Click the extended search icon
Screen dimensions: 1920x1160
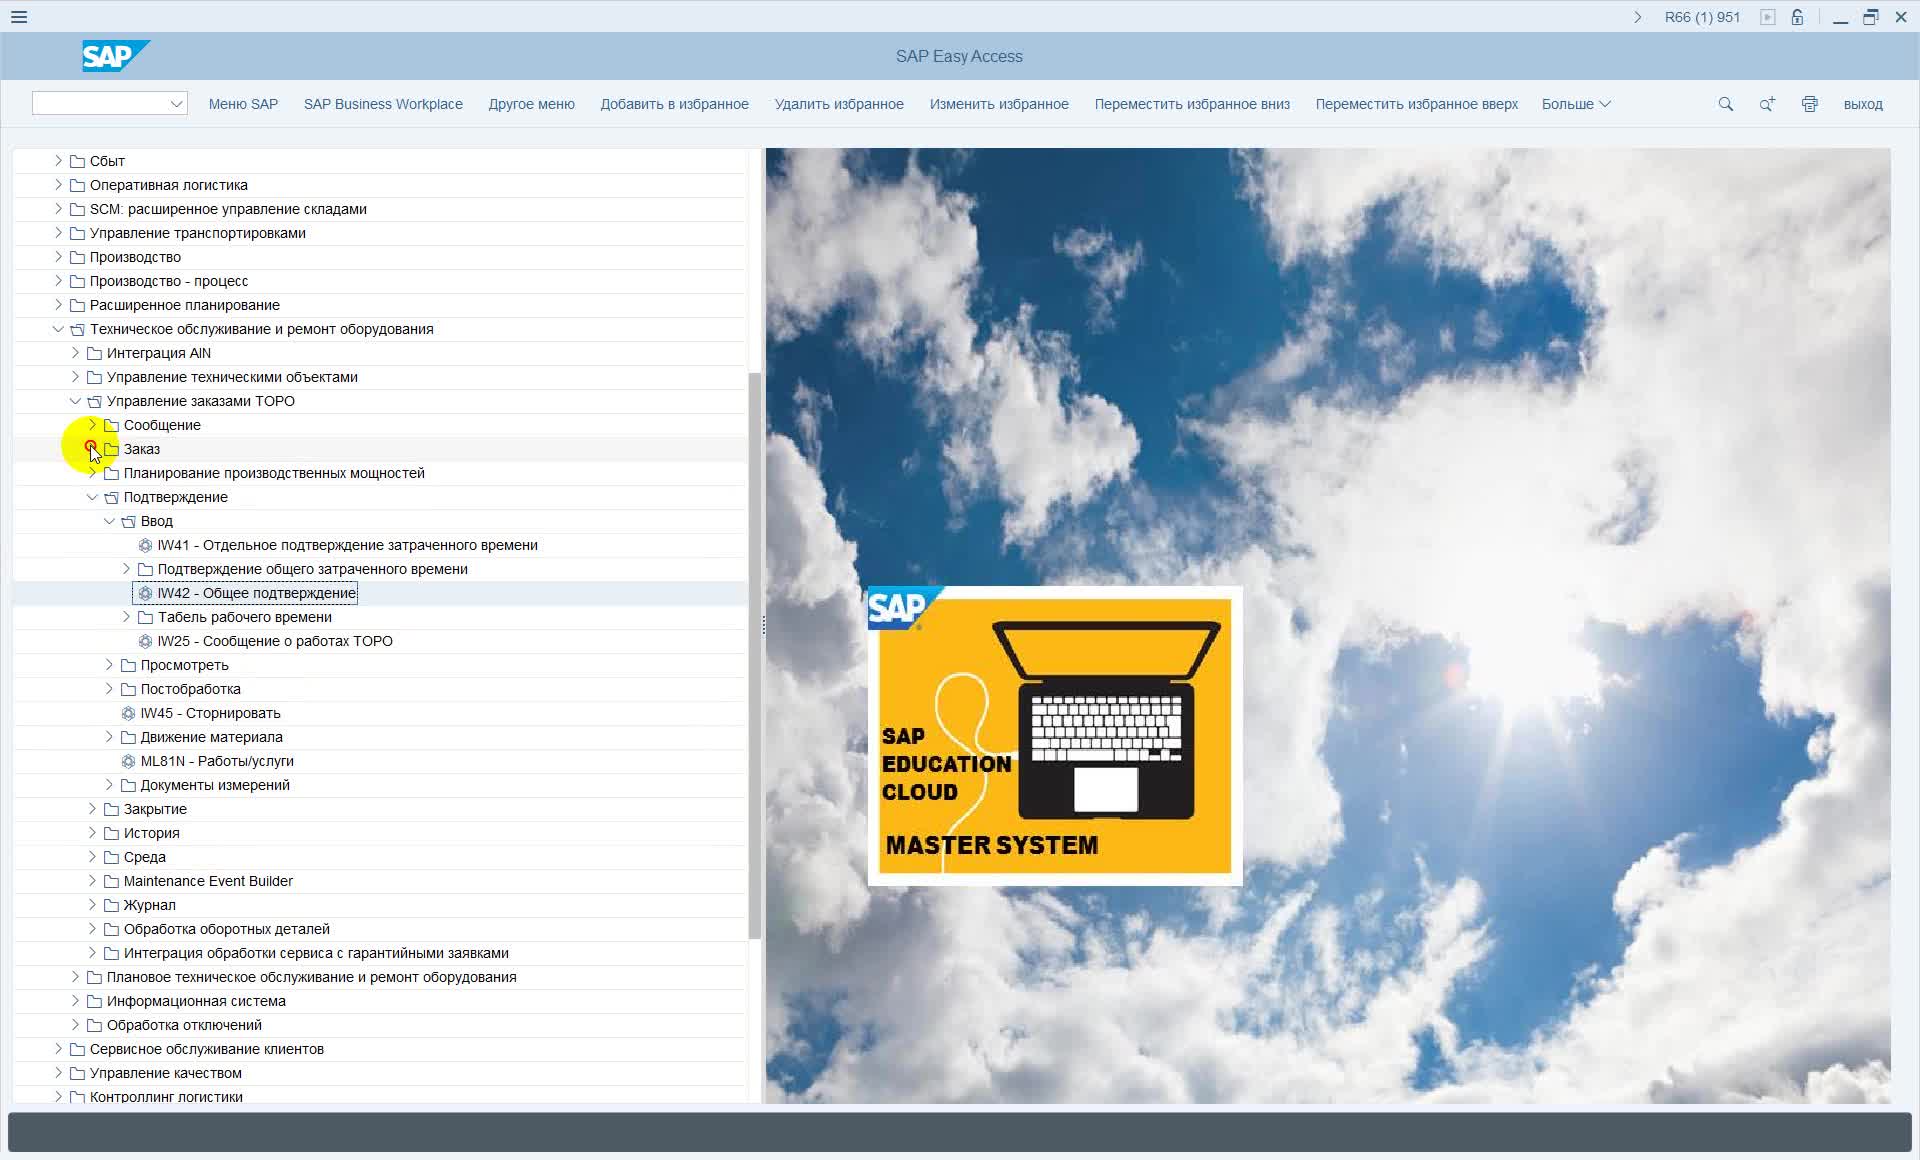tap(1767, 104)
